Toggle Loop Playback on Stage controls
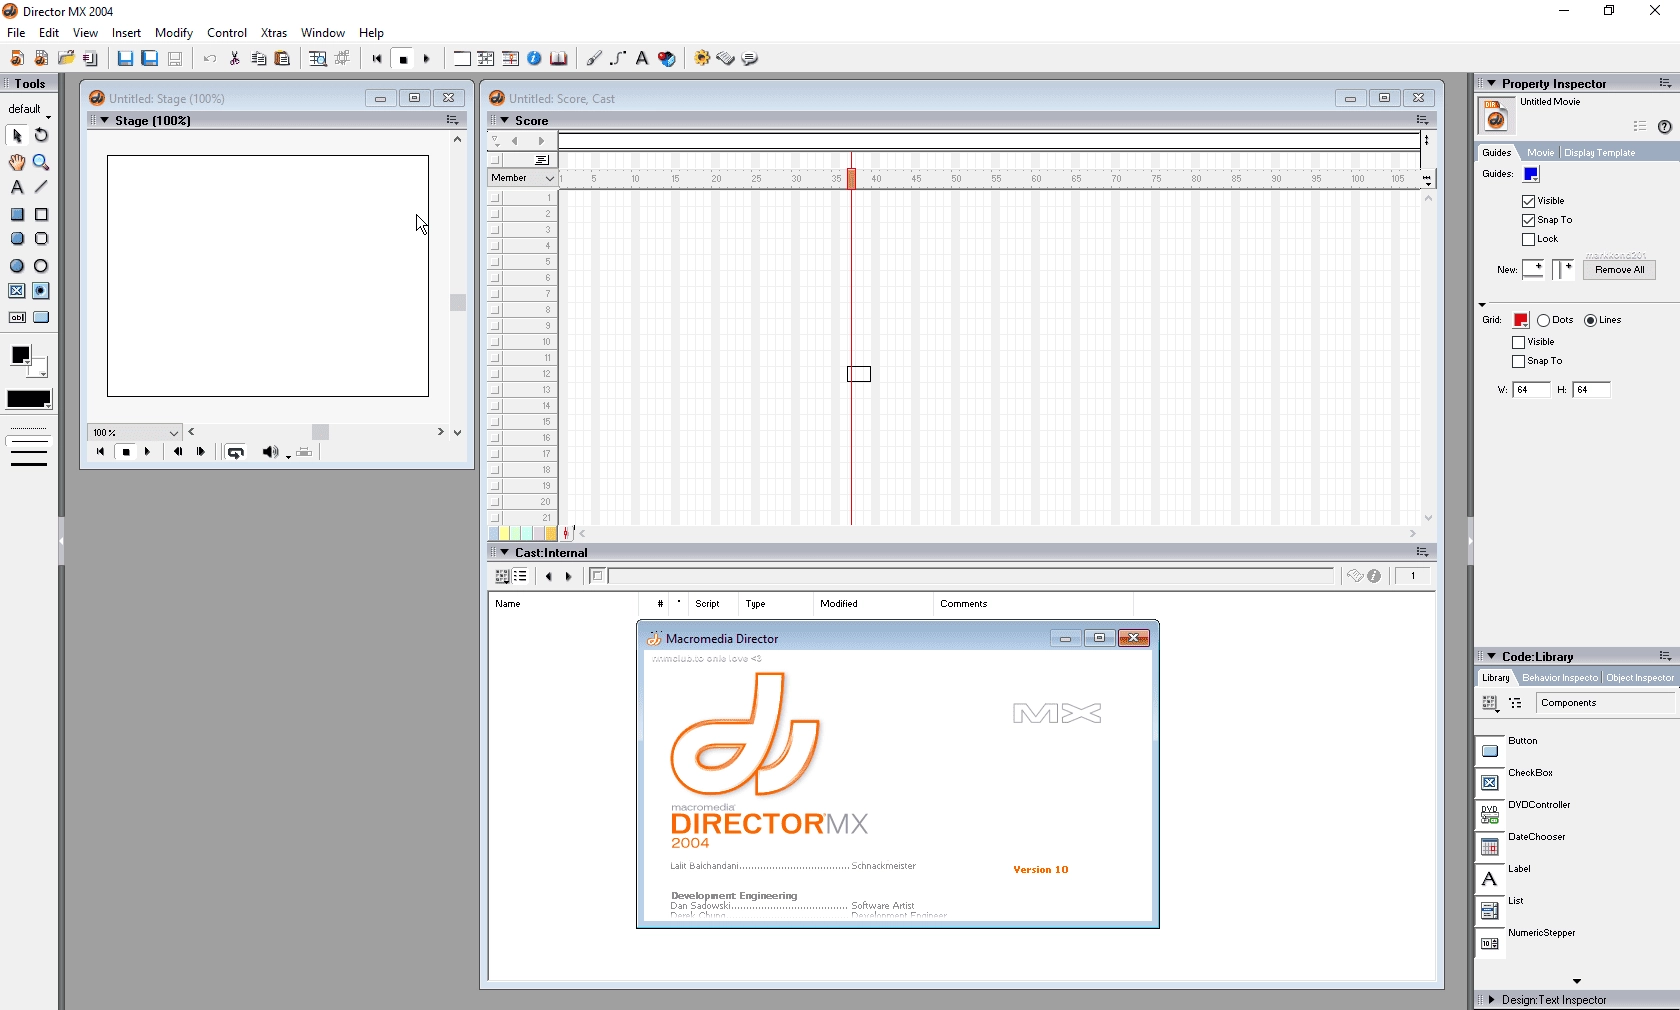1680x1010 pixels. point(236,453)
